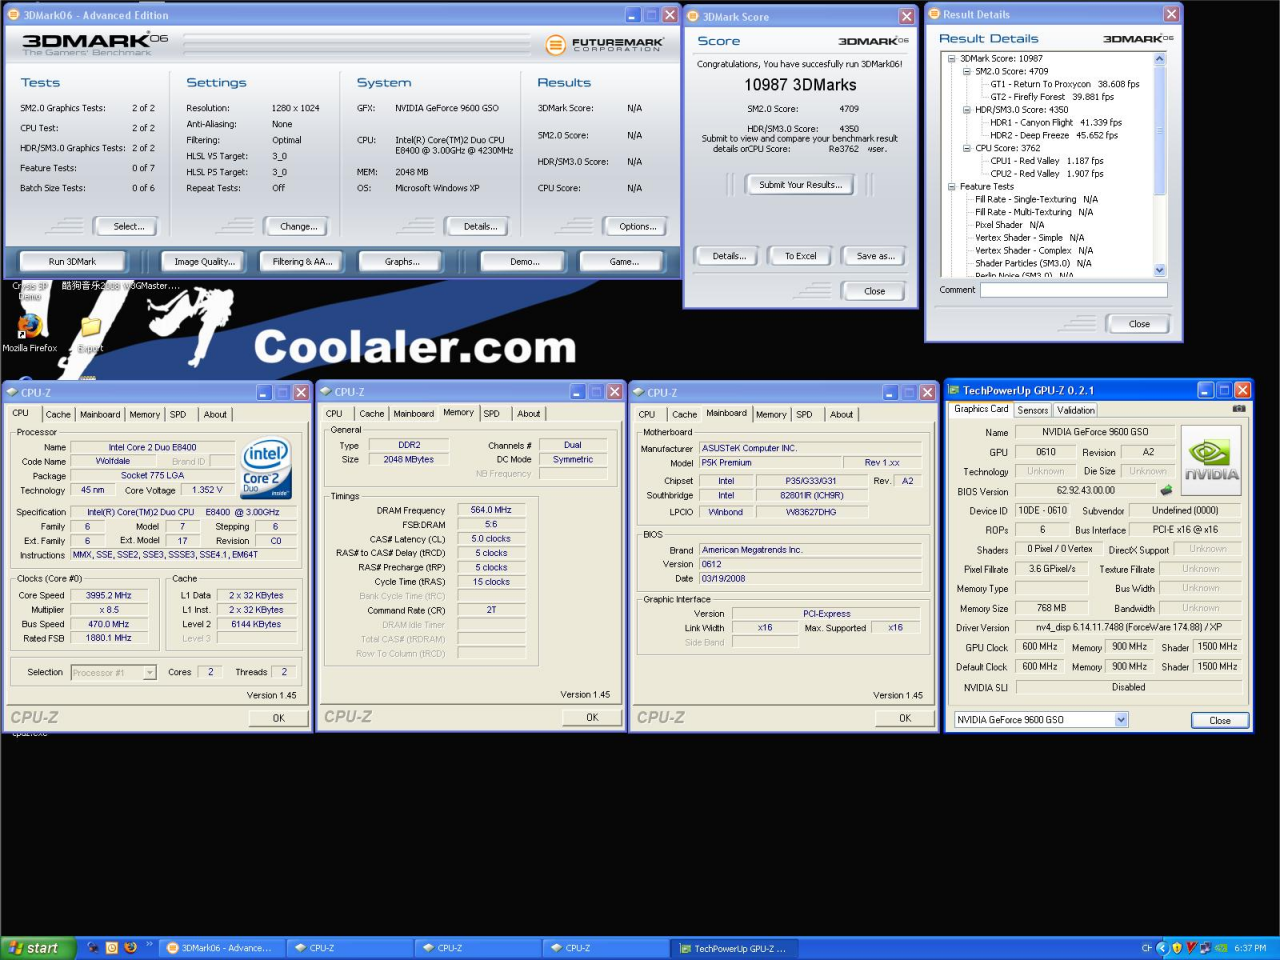Image resolution: width=1280 pixels, height=960 pixels.
Task: Switch to Sensors tab in GPU-Z
Action: 1033,410
